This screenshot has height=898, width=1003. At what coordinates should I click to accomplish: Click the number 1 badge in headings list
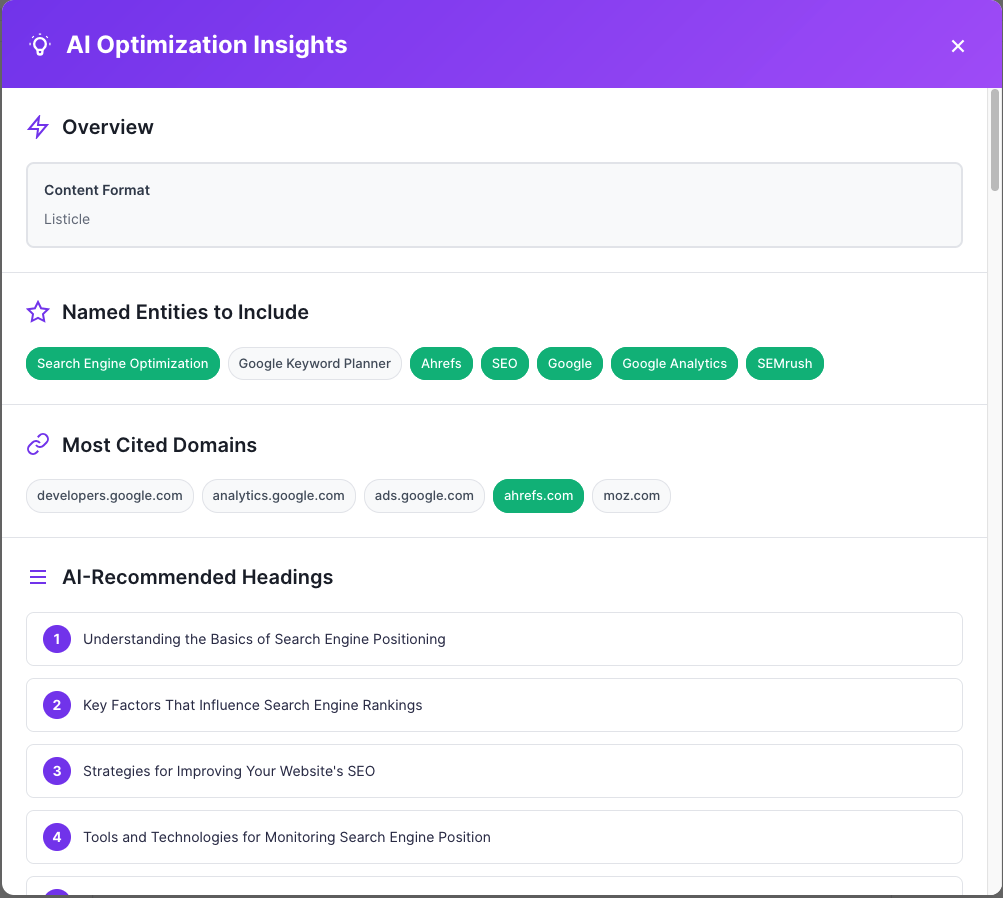click(57, 639)
